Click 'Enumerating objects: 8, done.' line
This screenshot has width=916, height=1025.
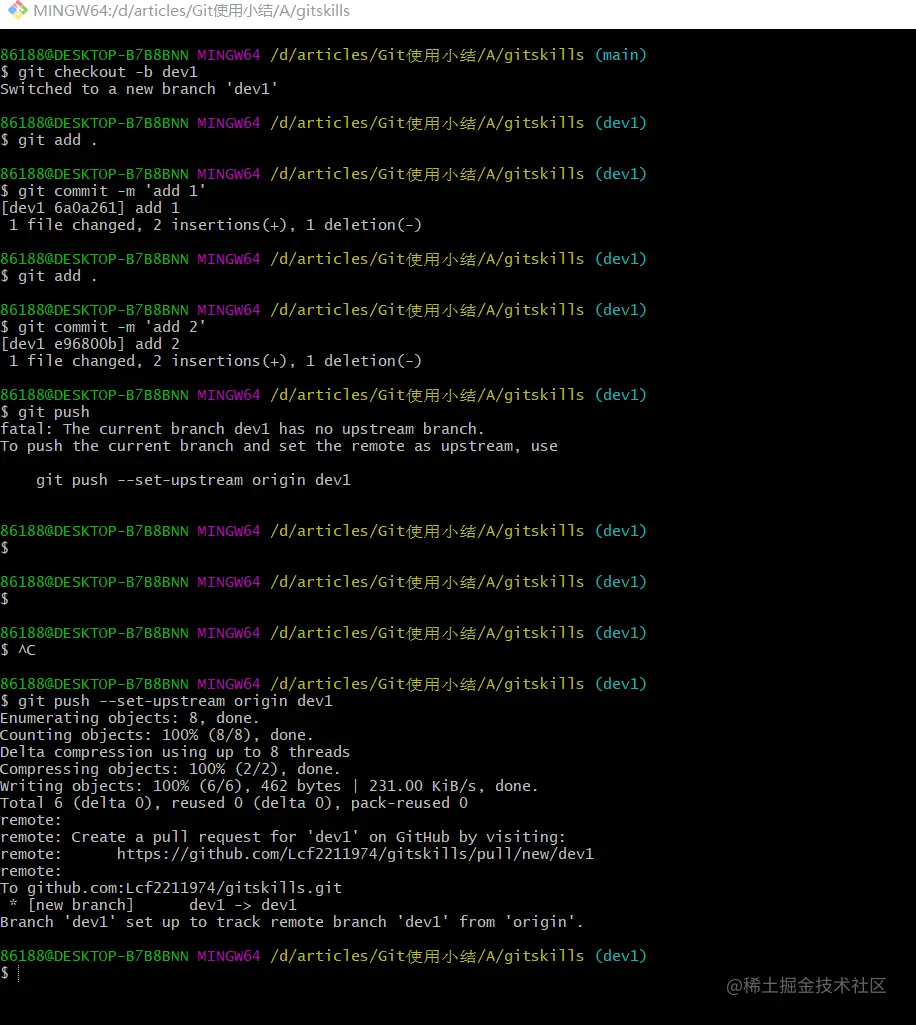[x=130, y=718]
